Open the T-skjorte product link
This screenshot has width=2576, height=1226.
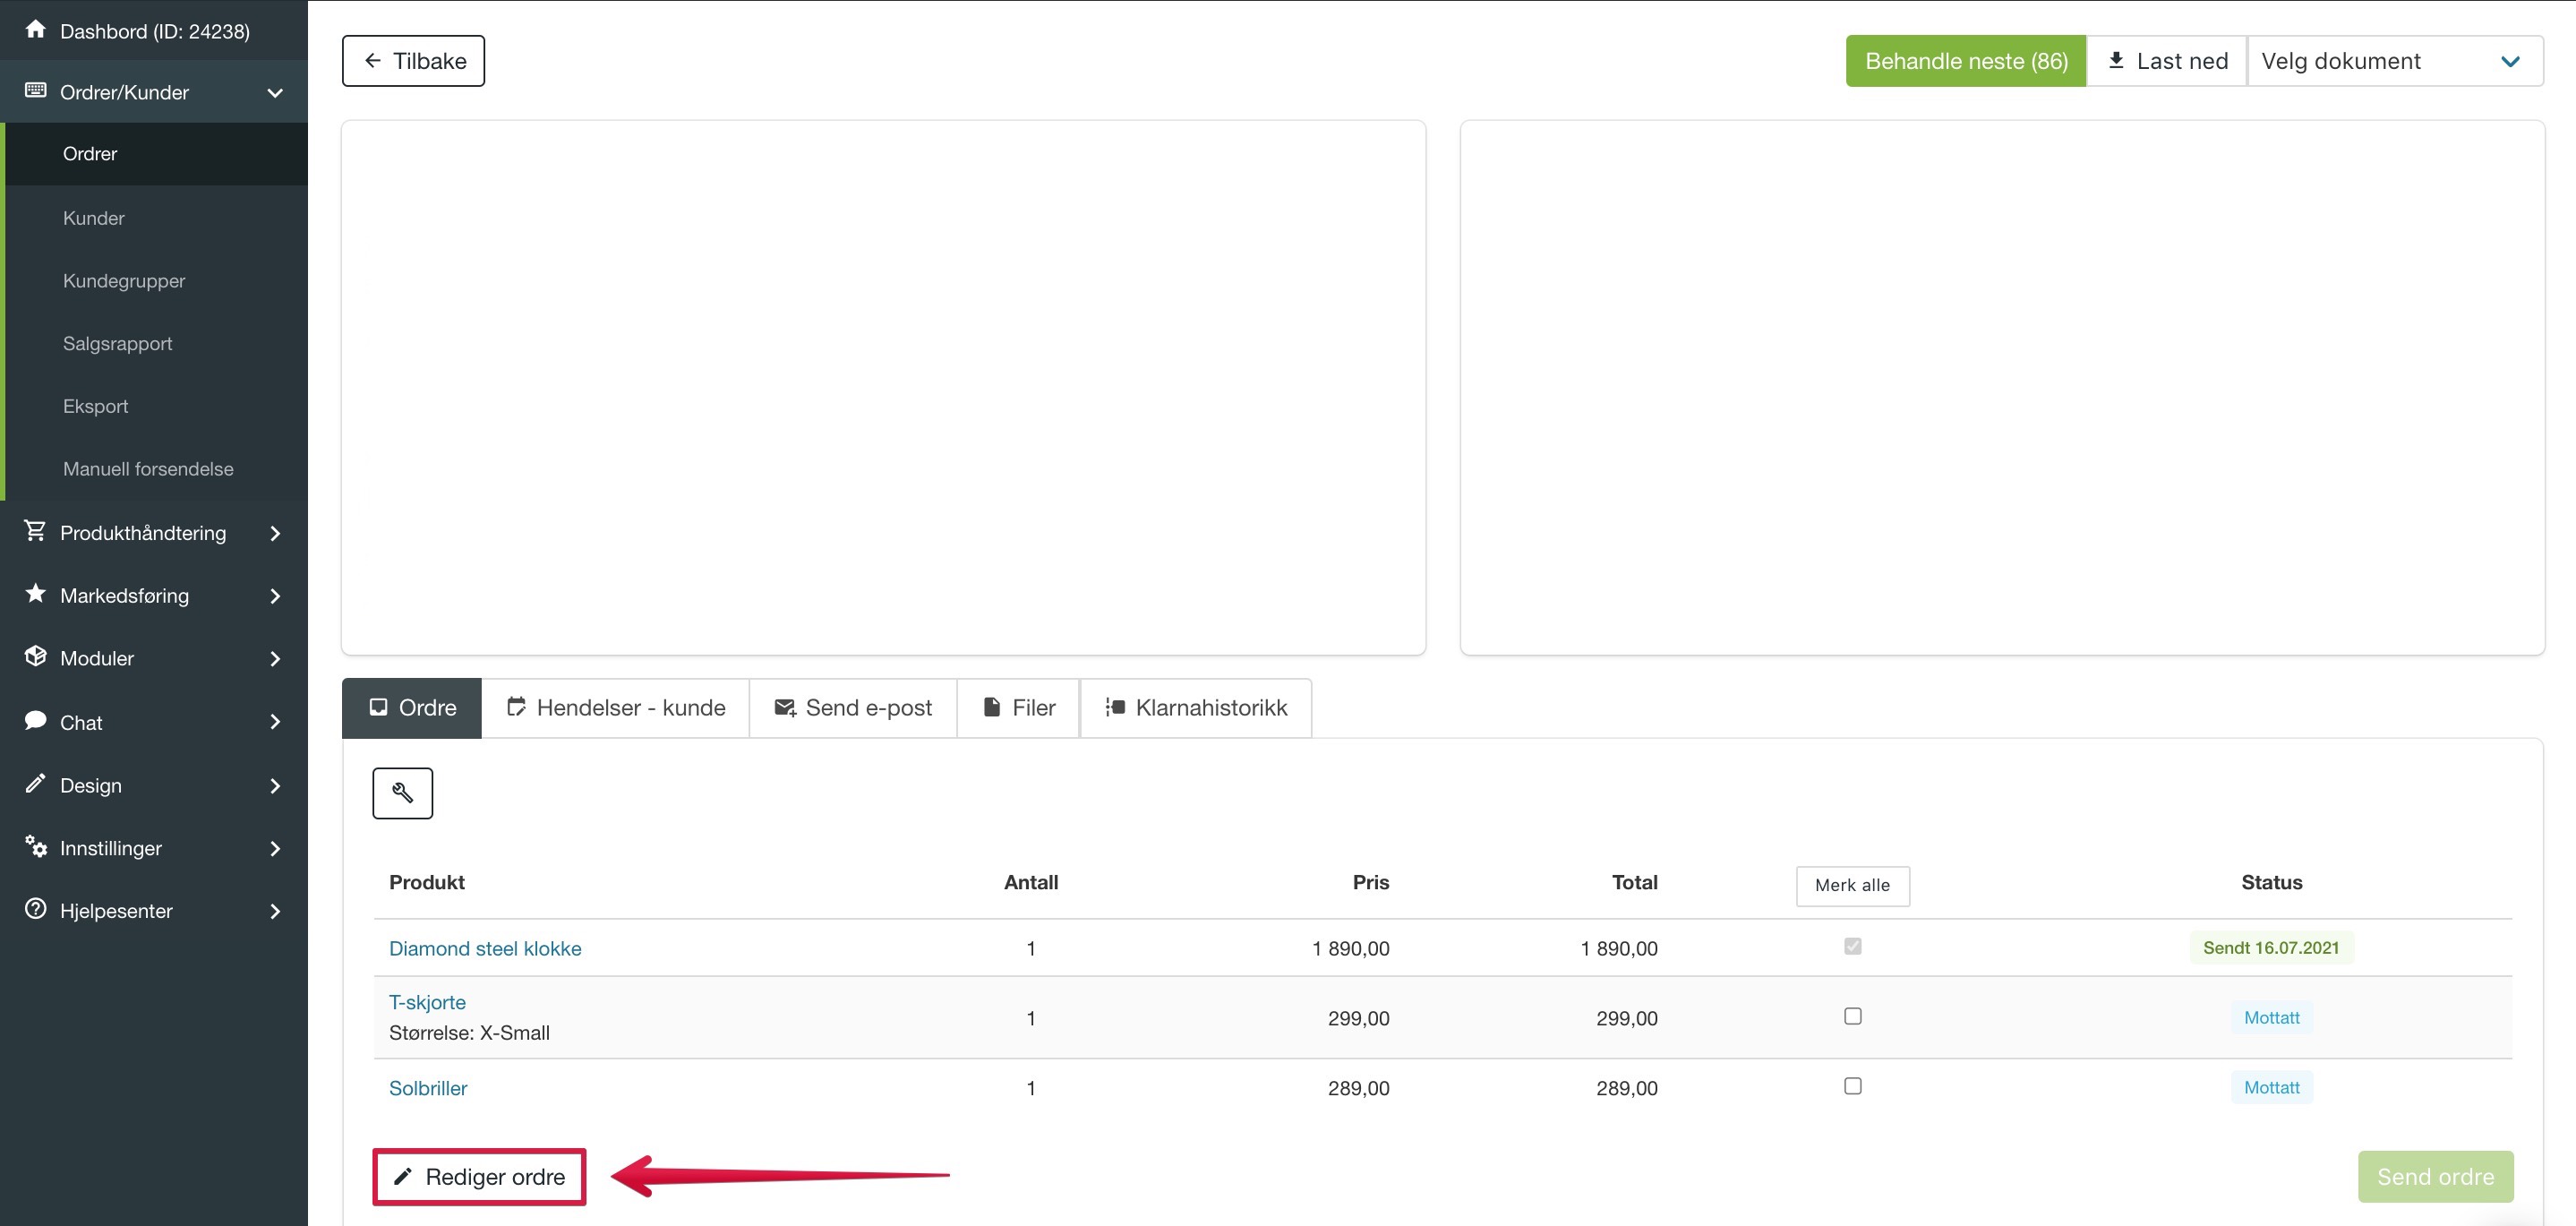click(427, 1002)
